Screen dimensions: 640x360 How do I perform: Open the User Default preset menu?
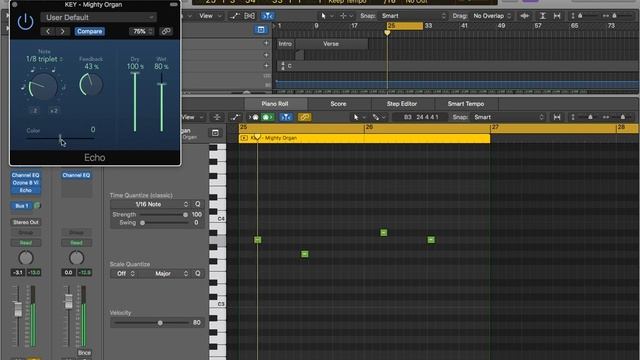(98, 18)
